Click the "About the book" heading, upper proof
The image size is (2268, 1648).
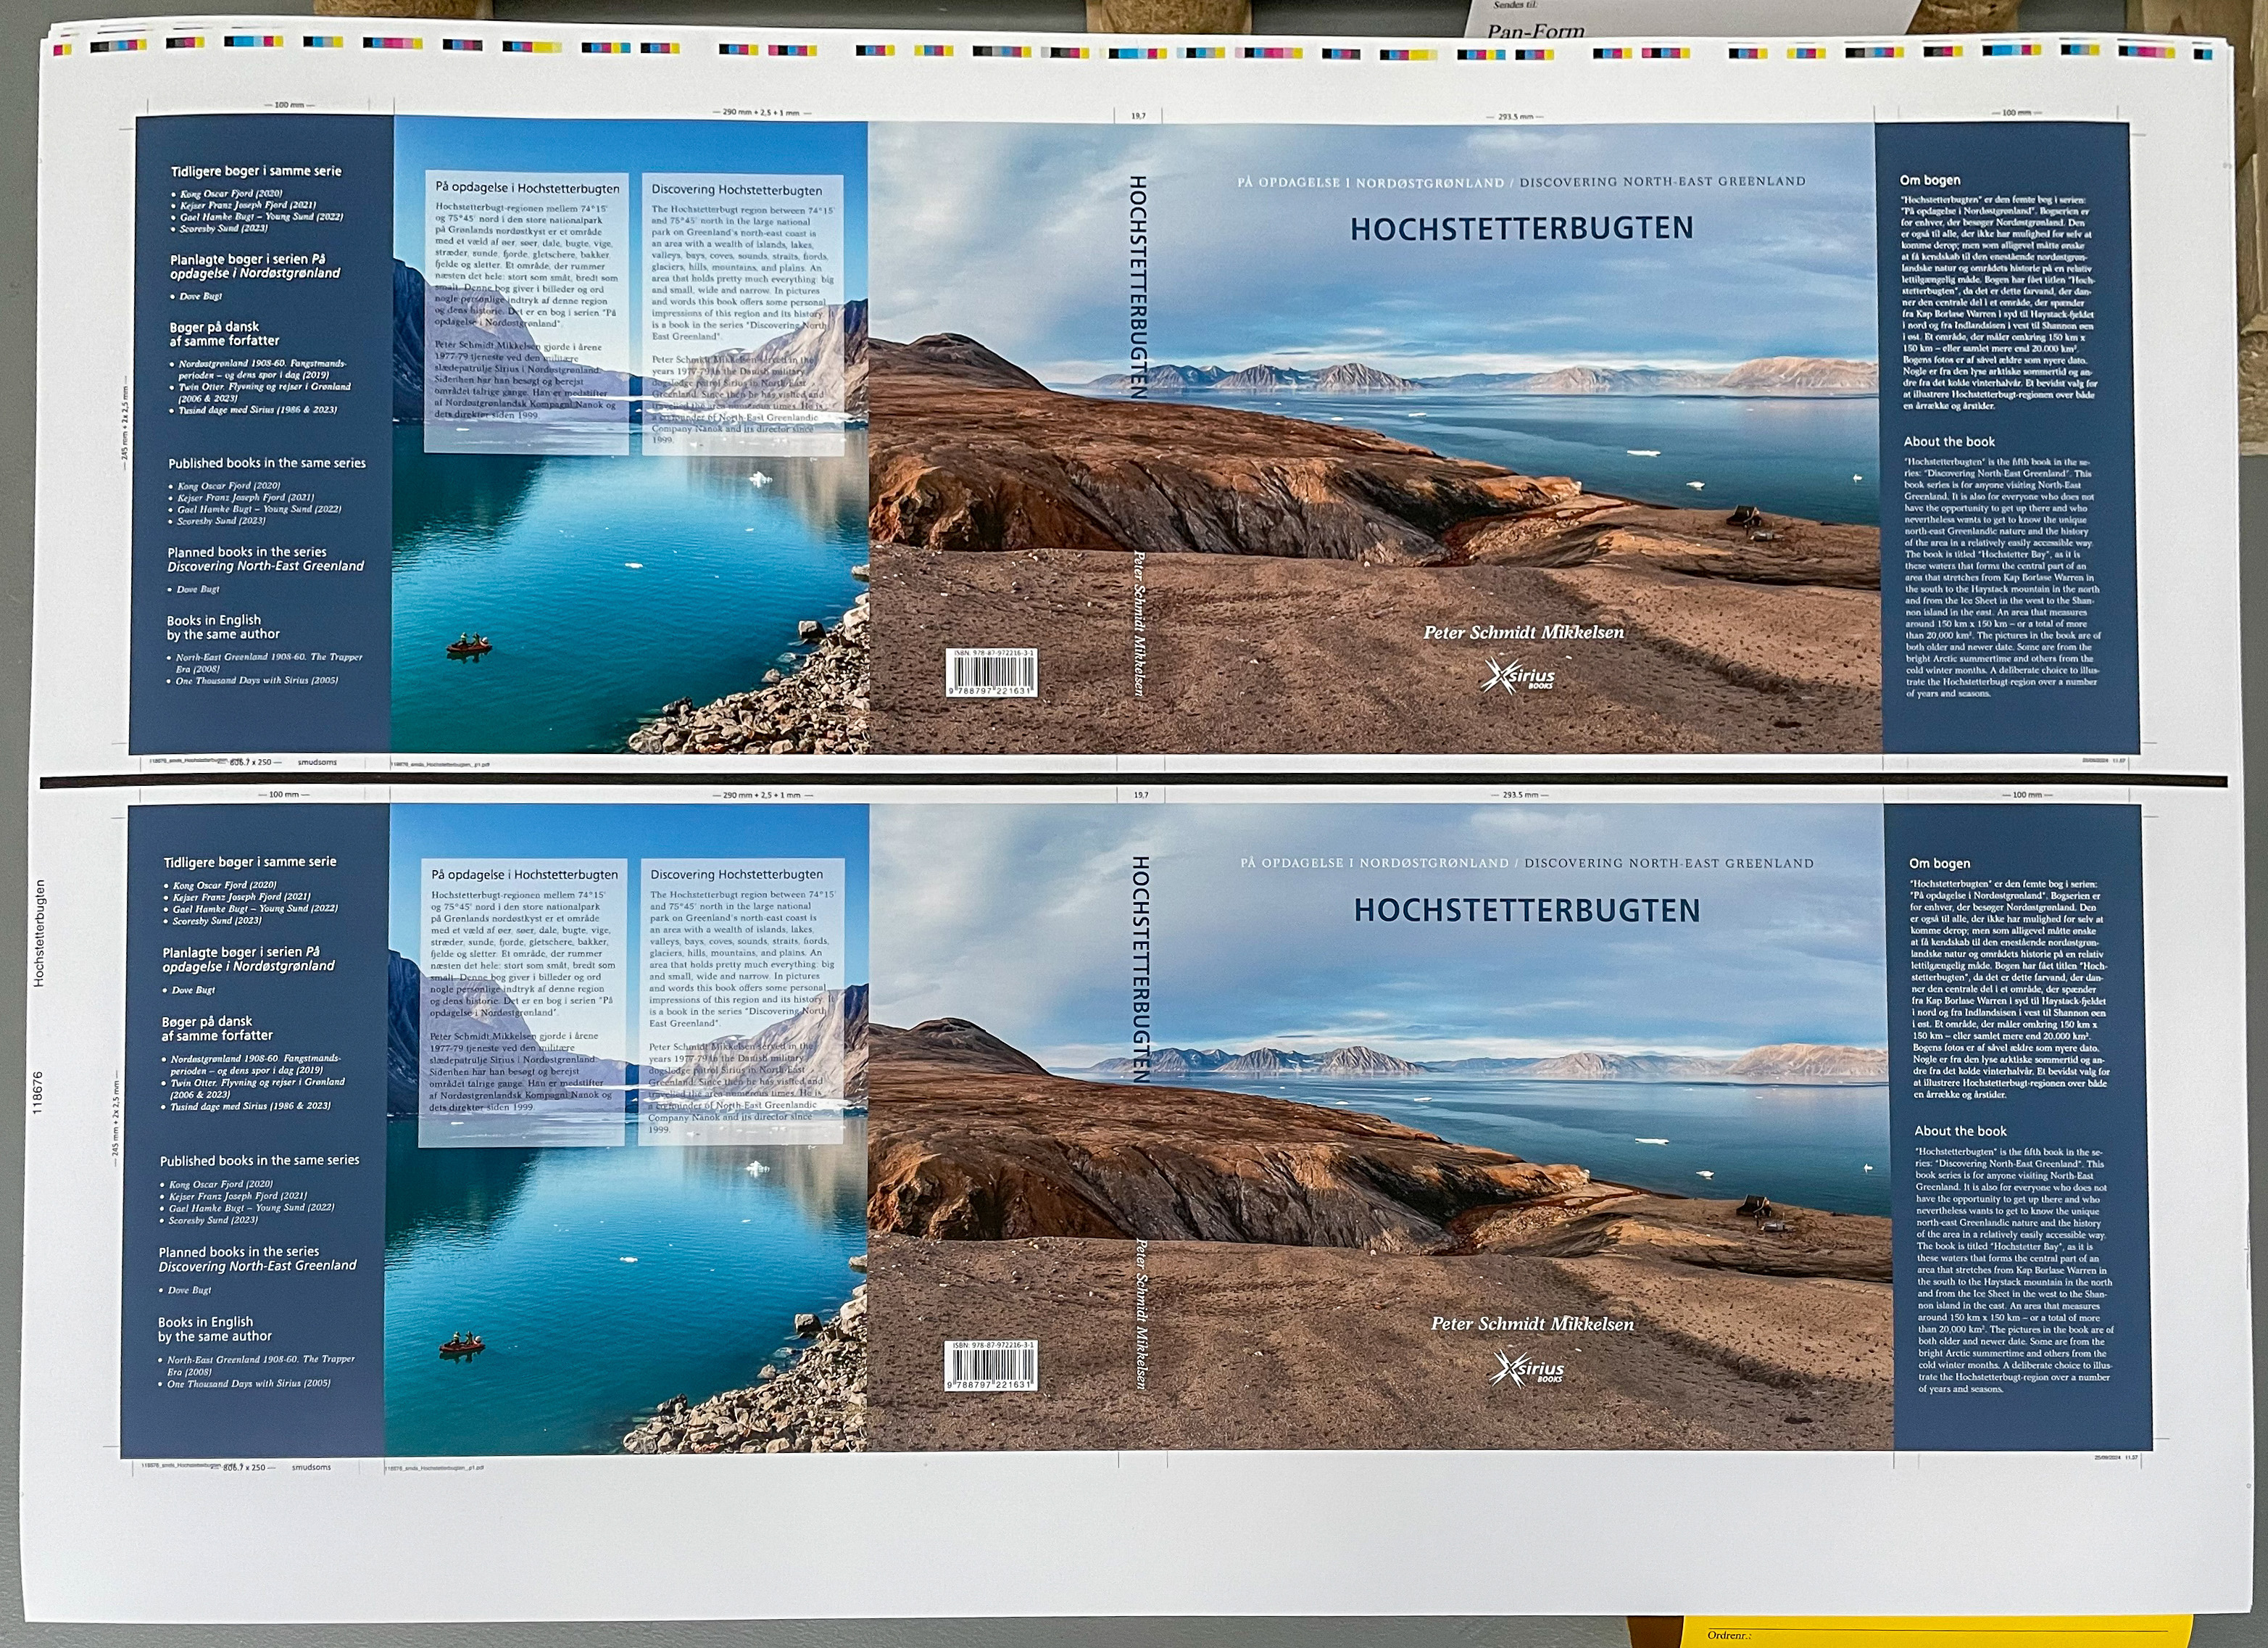click(x=1949, y=441)
